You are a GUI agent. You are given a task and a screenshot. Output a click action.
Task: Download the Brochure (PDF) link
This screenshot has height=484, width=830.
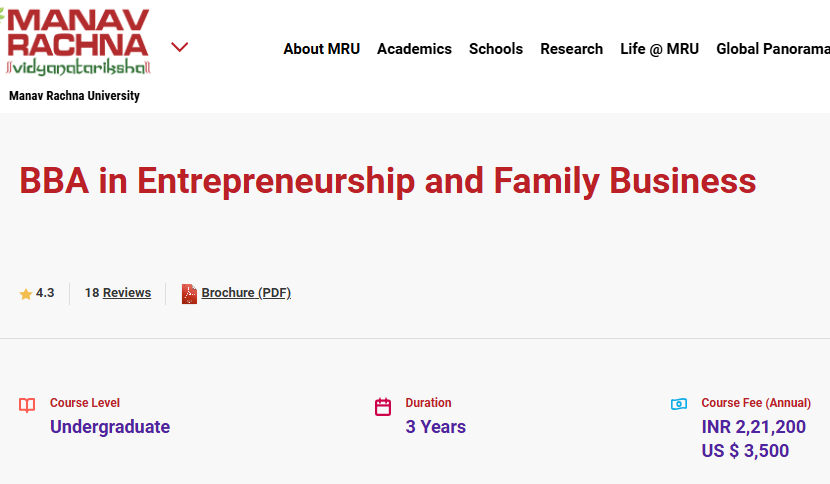click(x=246, y=293)
